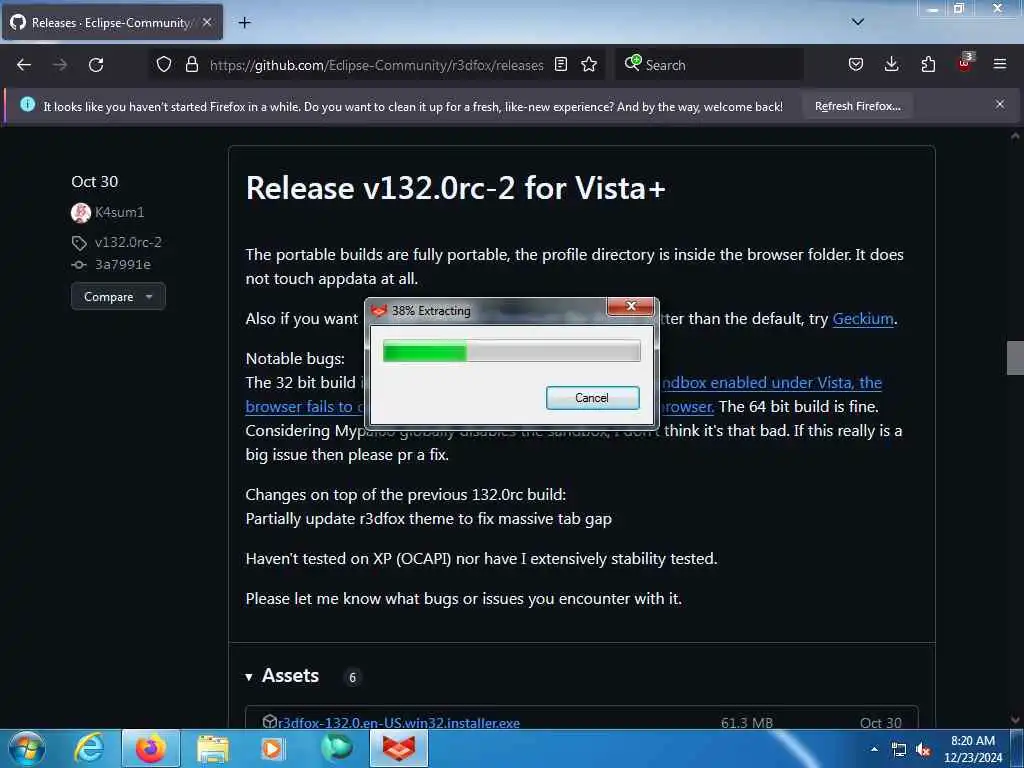
Task: Open the Windows Start menu
Action: pyautogui.click(x=27, y=748)
